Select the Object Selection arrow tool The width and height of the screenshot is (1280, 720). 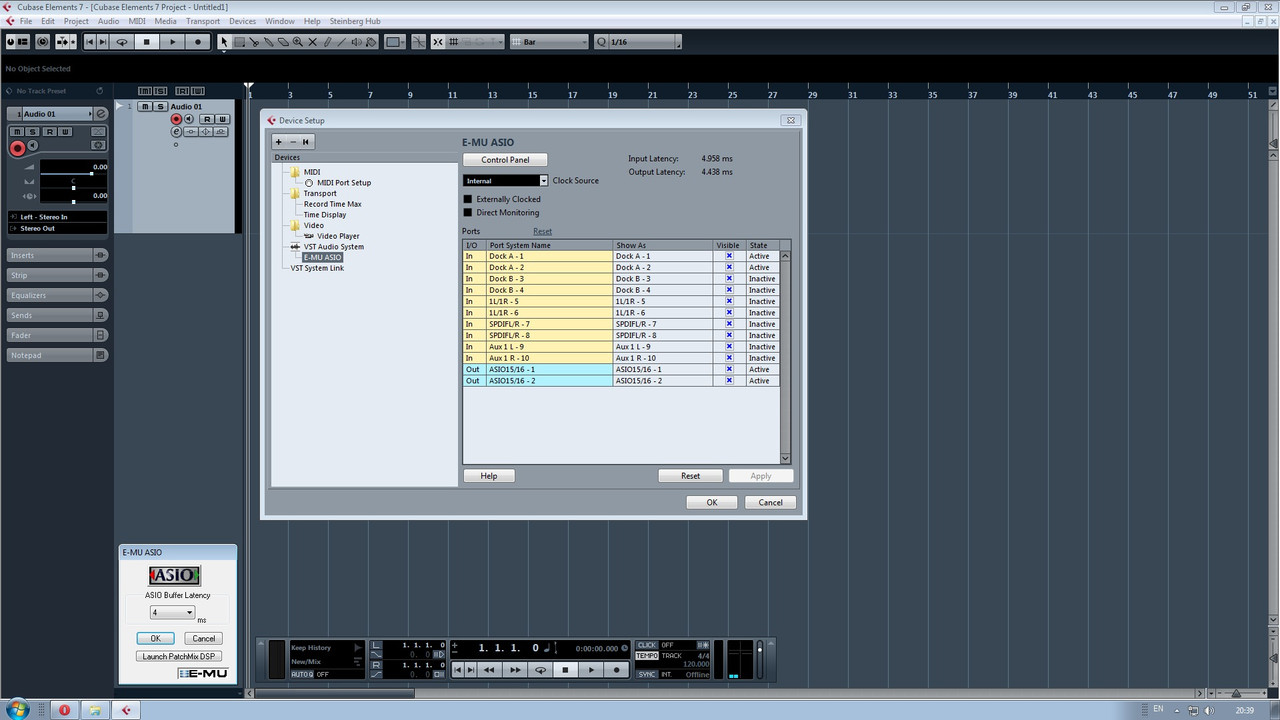pyautogui.click(x=224, y=42)
